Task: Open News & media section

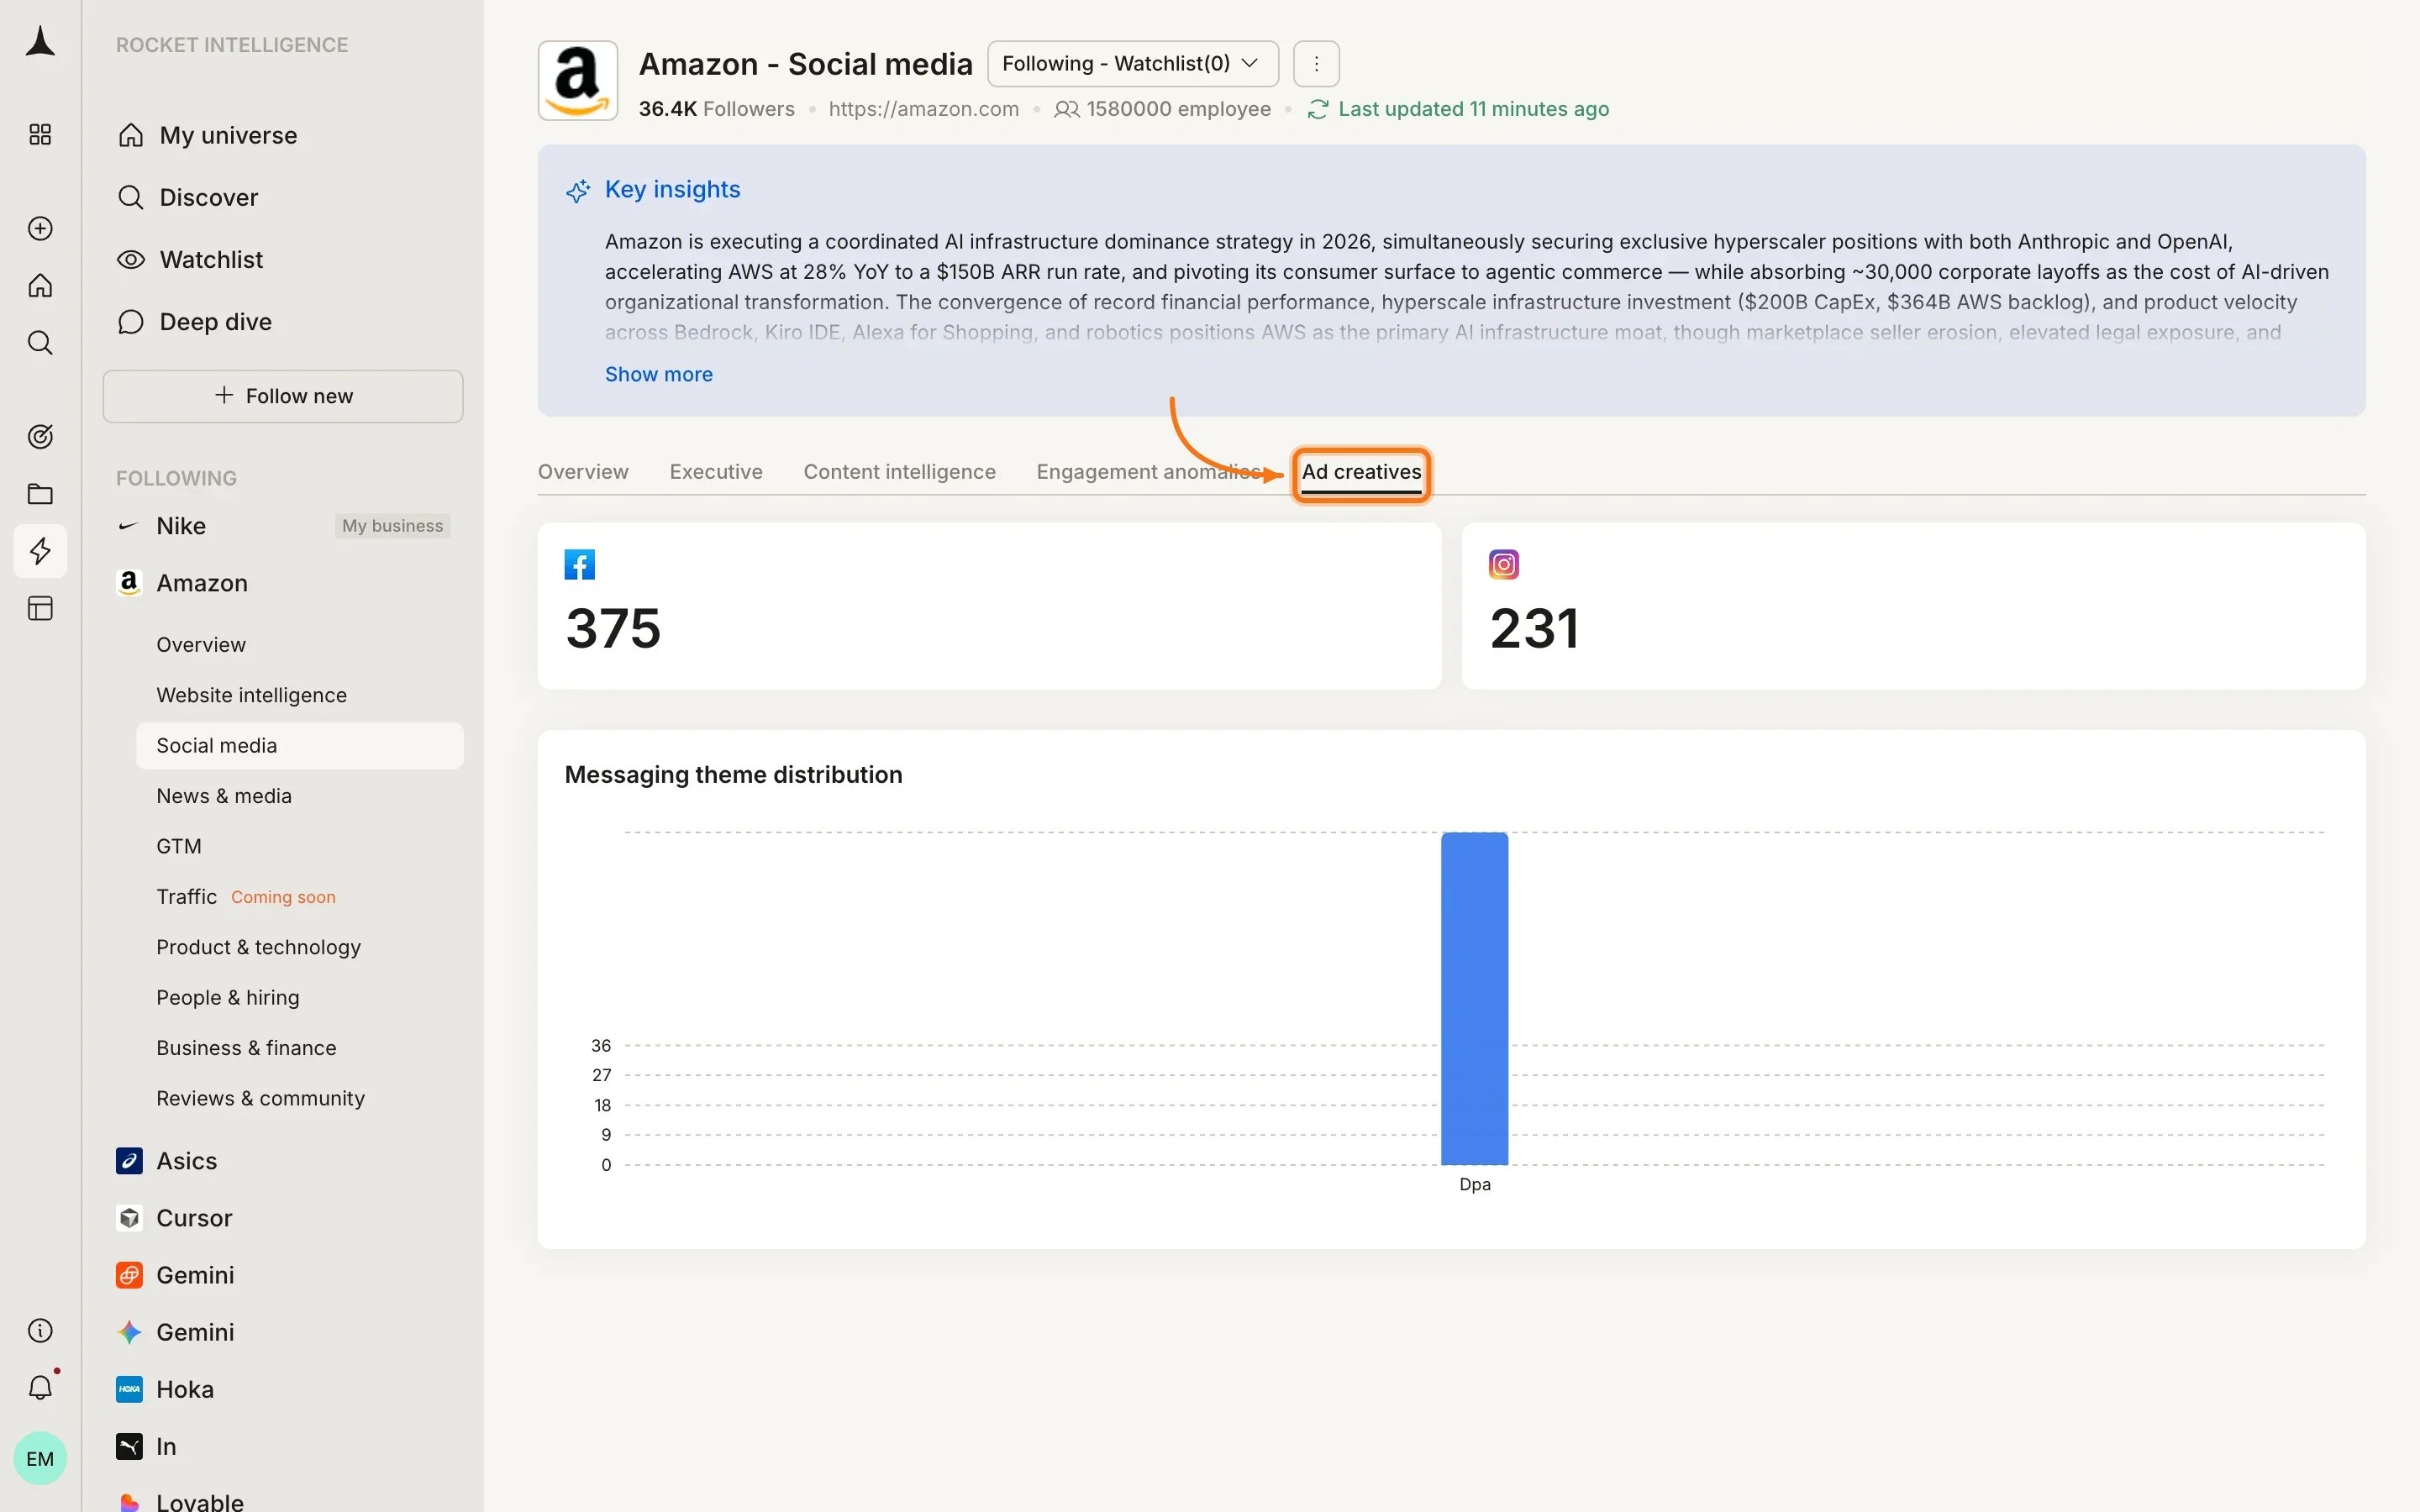Action: click(224, 796)
